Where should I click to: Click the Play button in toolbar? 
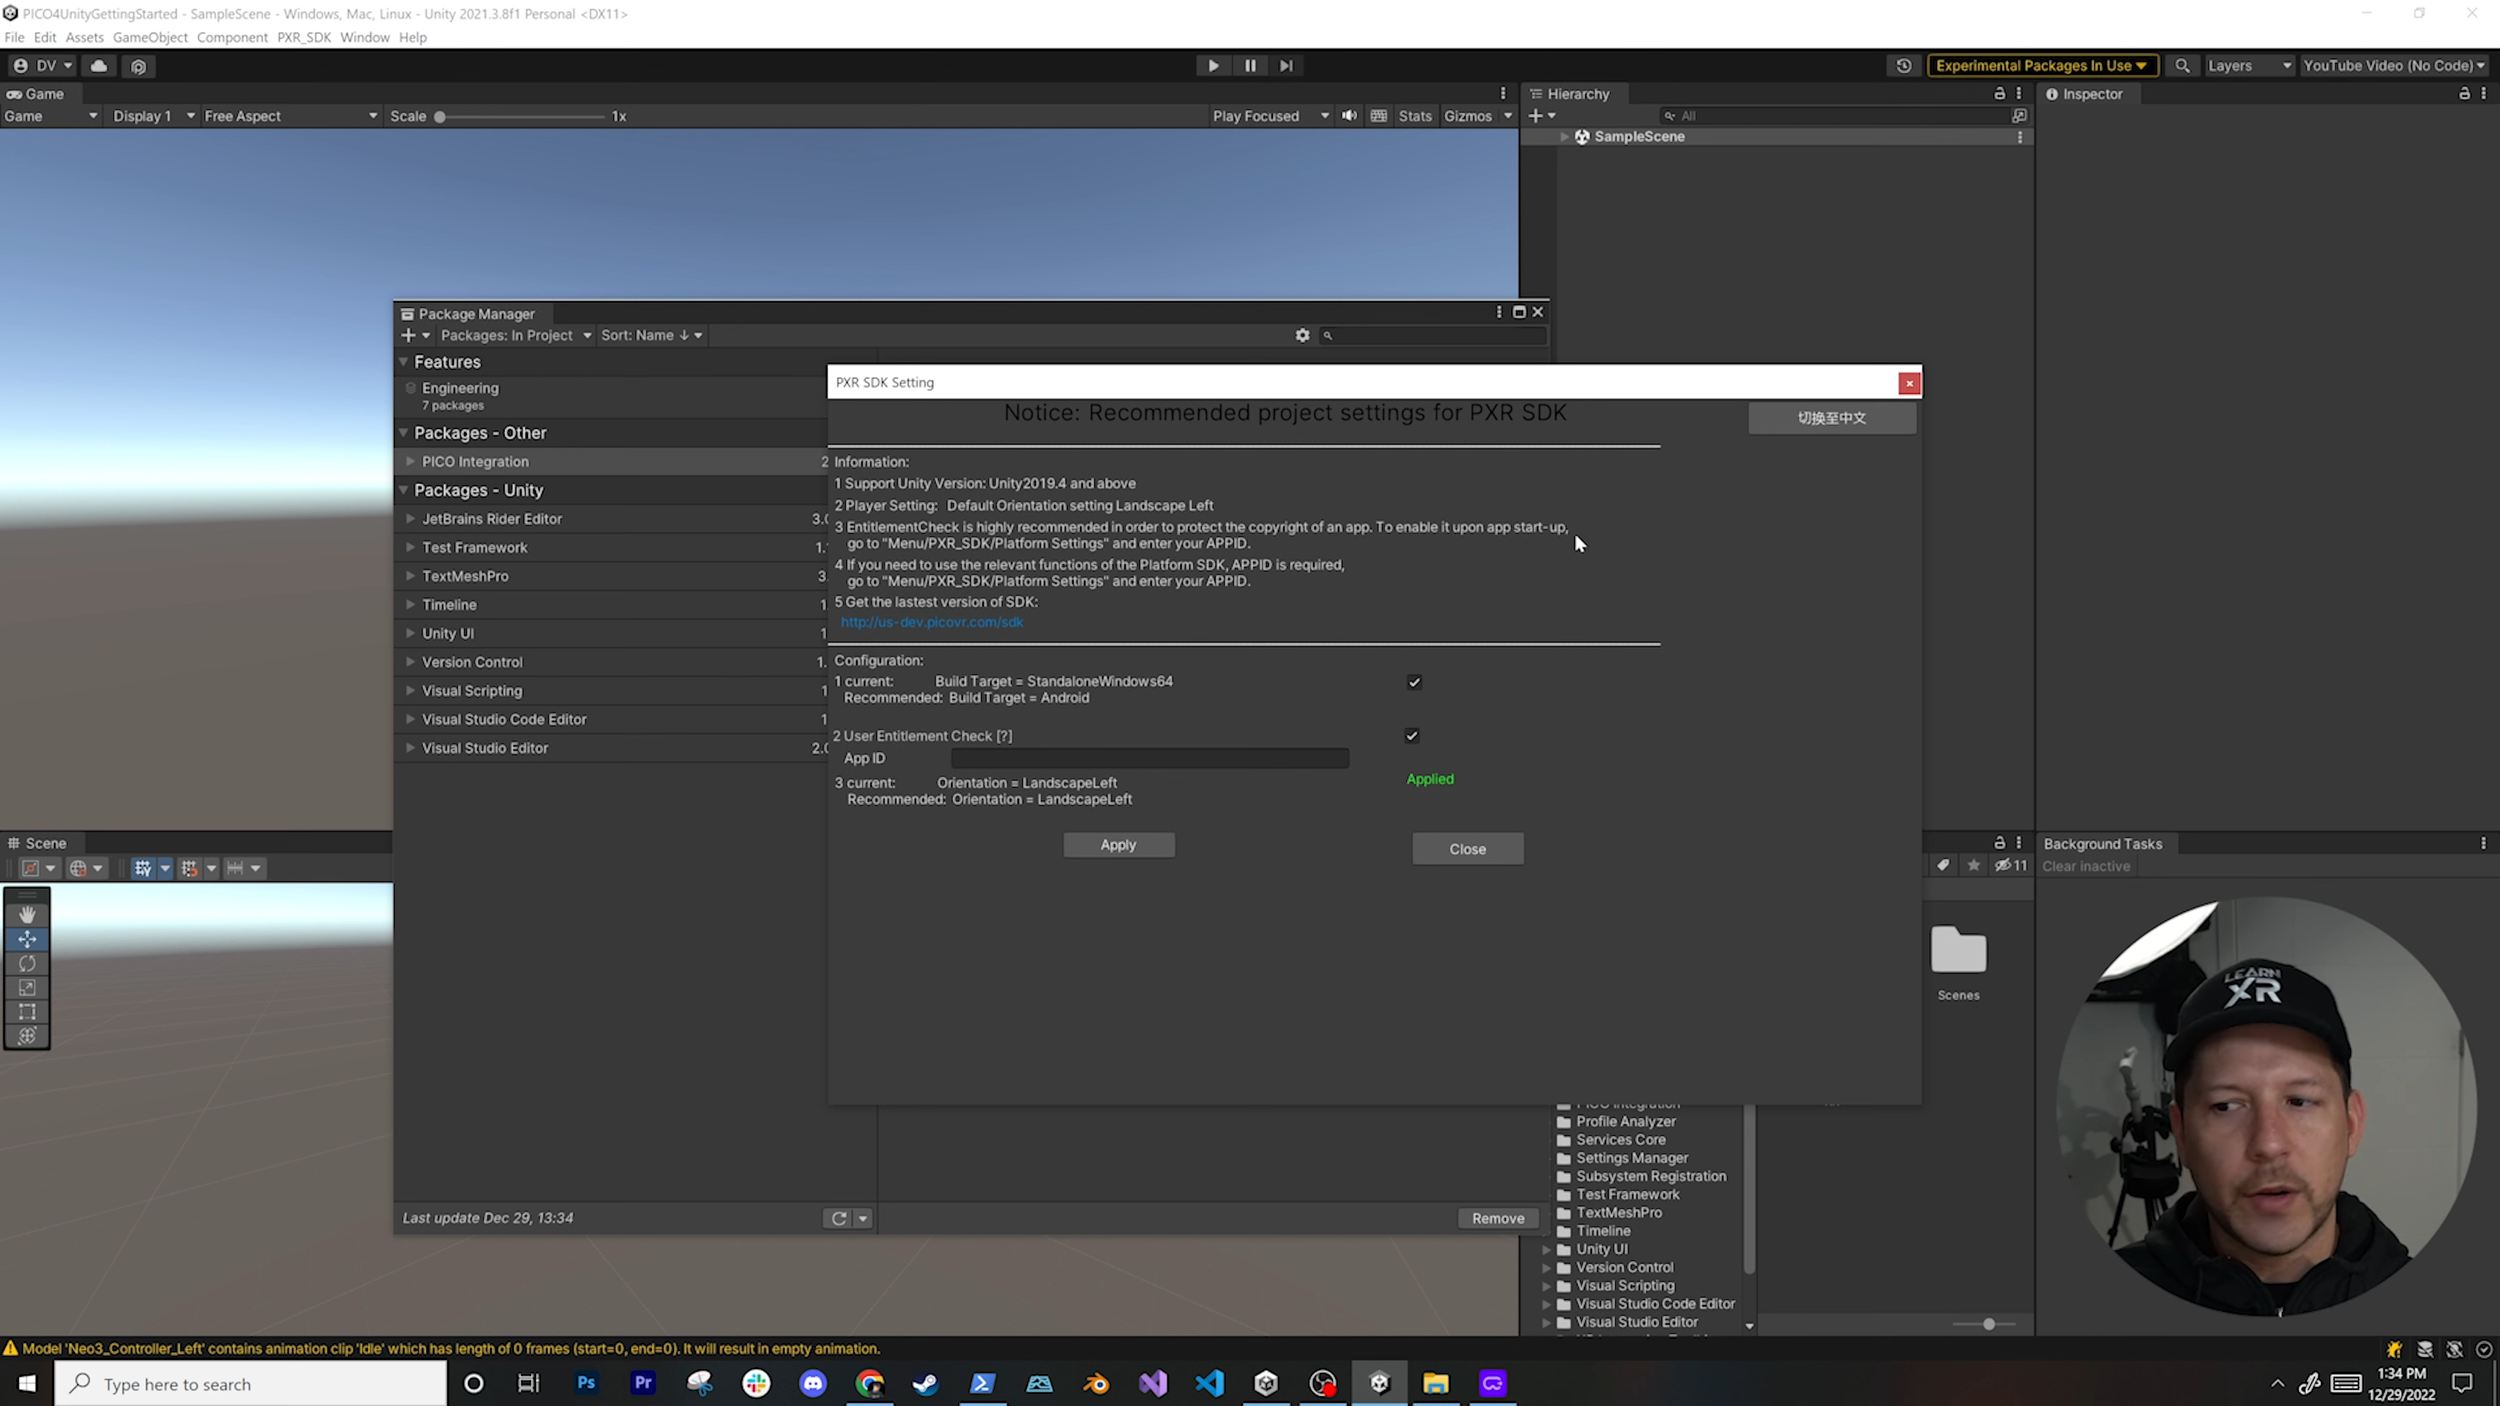click(x=1213, y=66)
